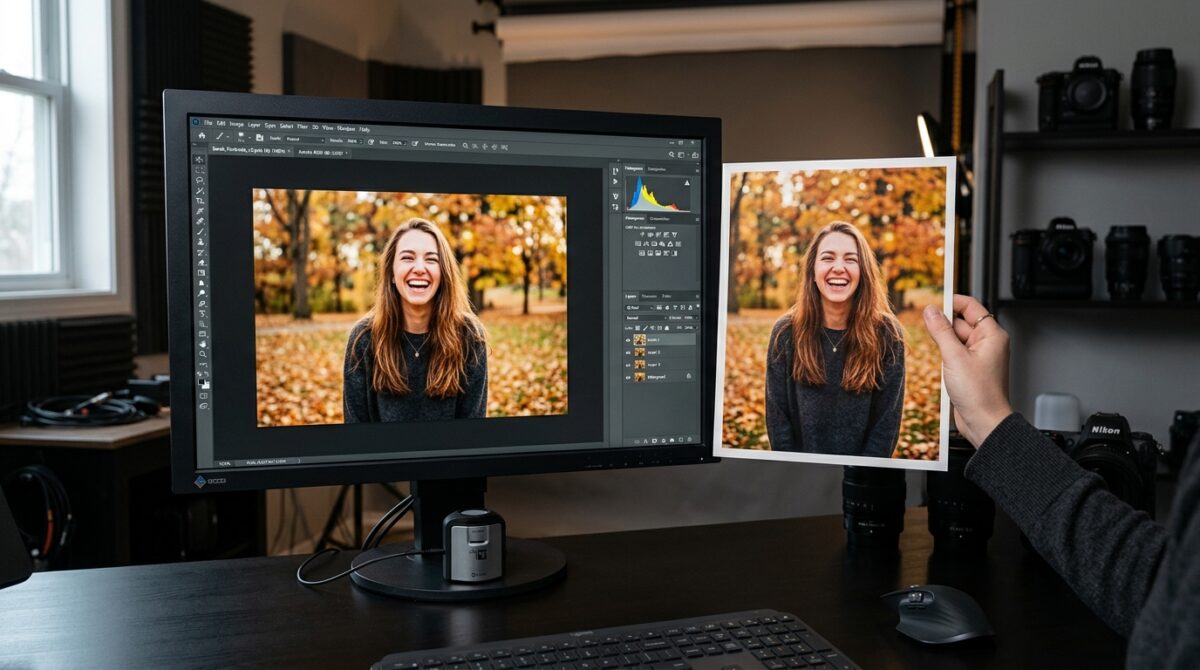The width and height of the screenshot is (1200, 670).
Task: Open the layer Opacity dropdown
Action: [x=690, y=317]
